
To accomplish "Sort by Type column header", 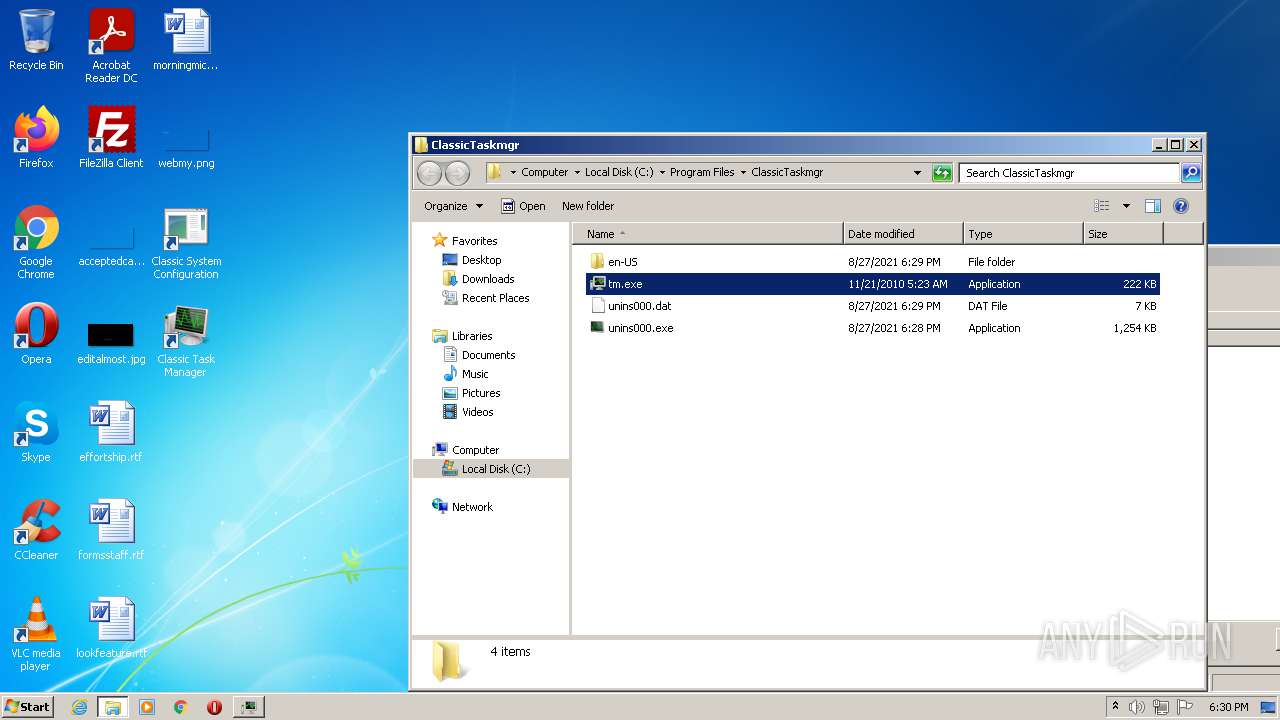I will [1023, 234].
